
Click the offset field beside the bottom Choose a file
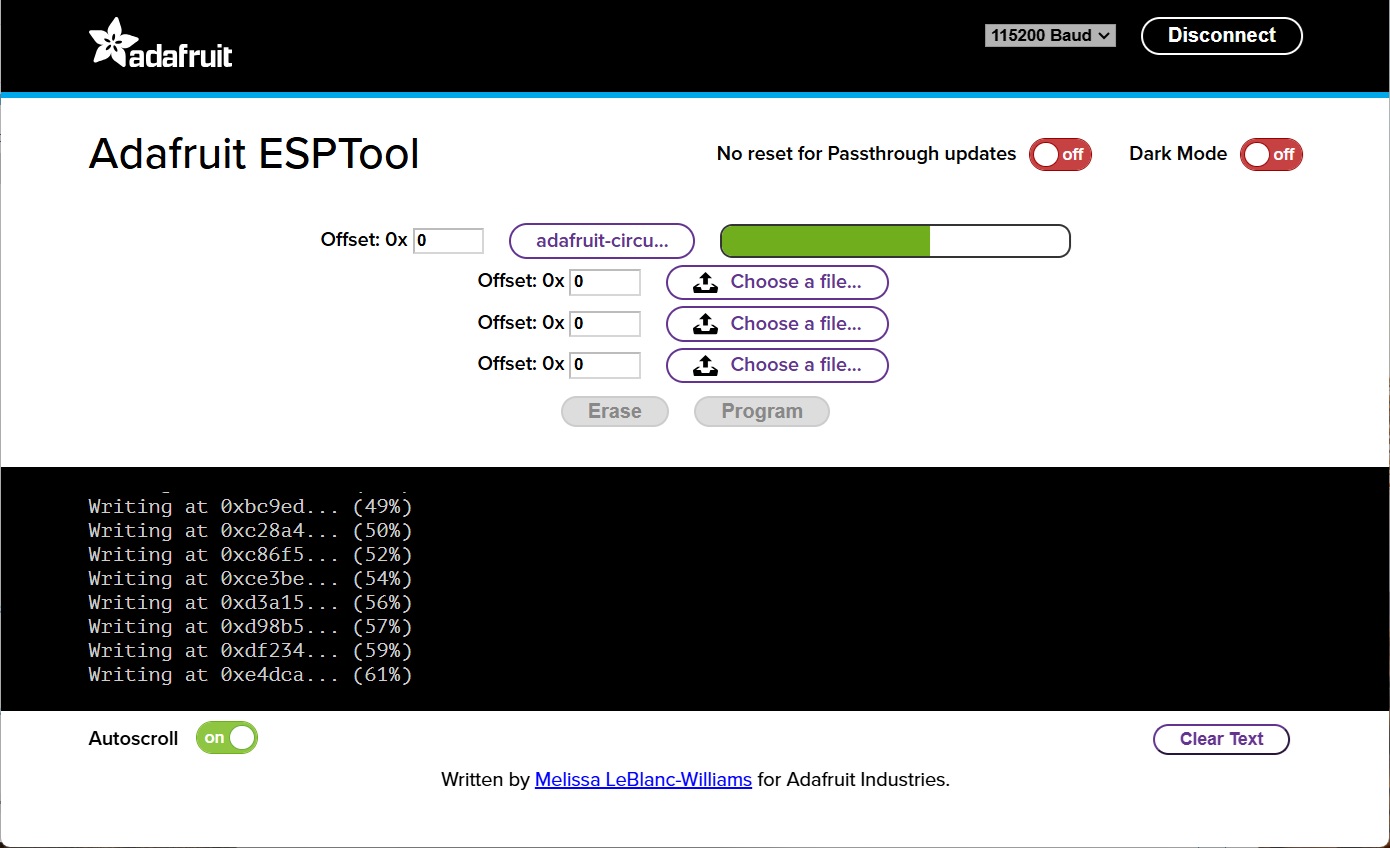coord(605,365)
